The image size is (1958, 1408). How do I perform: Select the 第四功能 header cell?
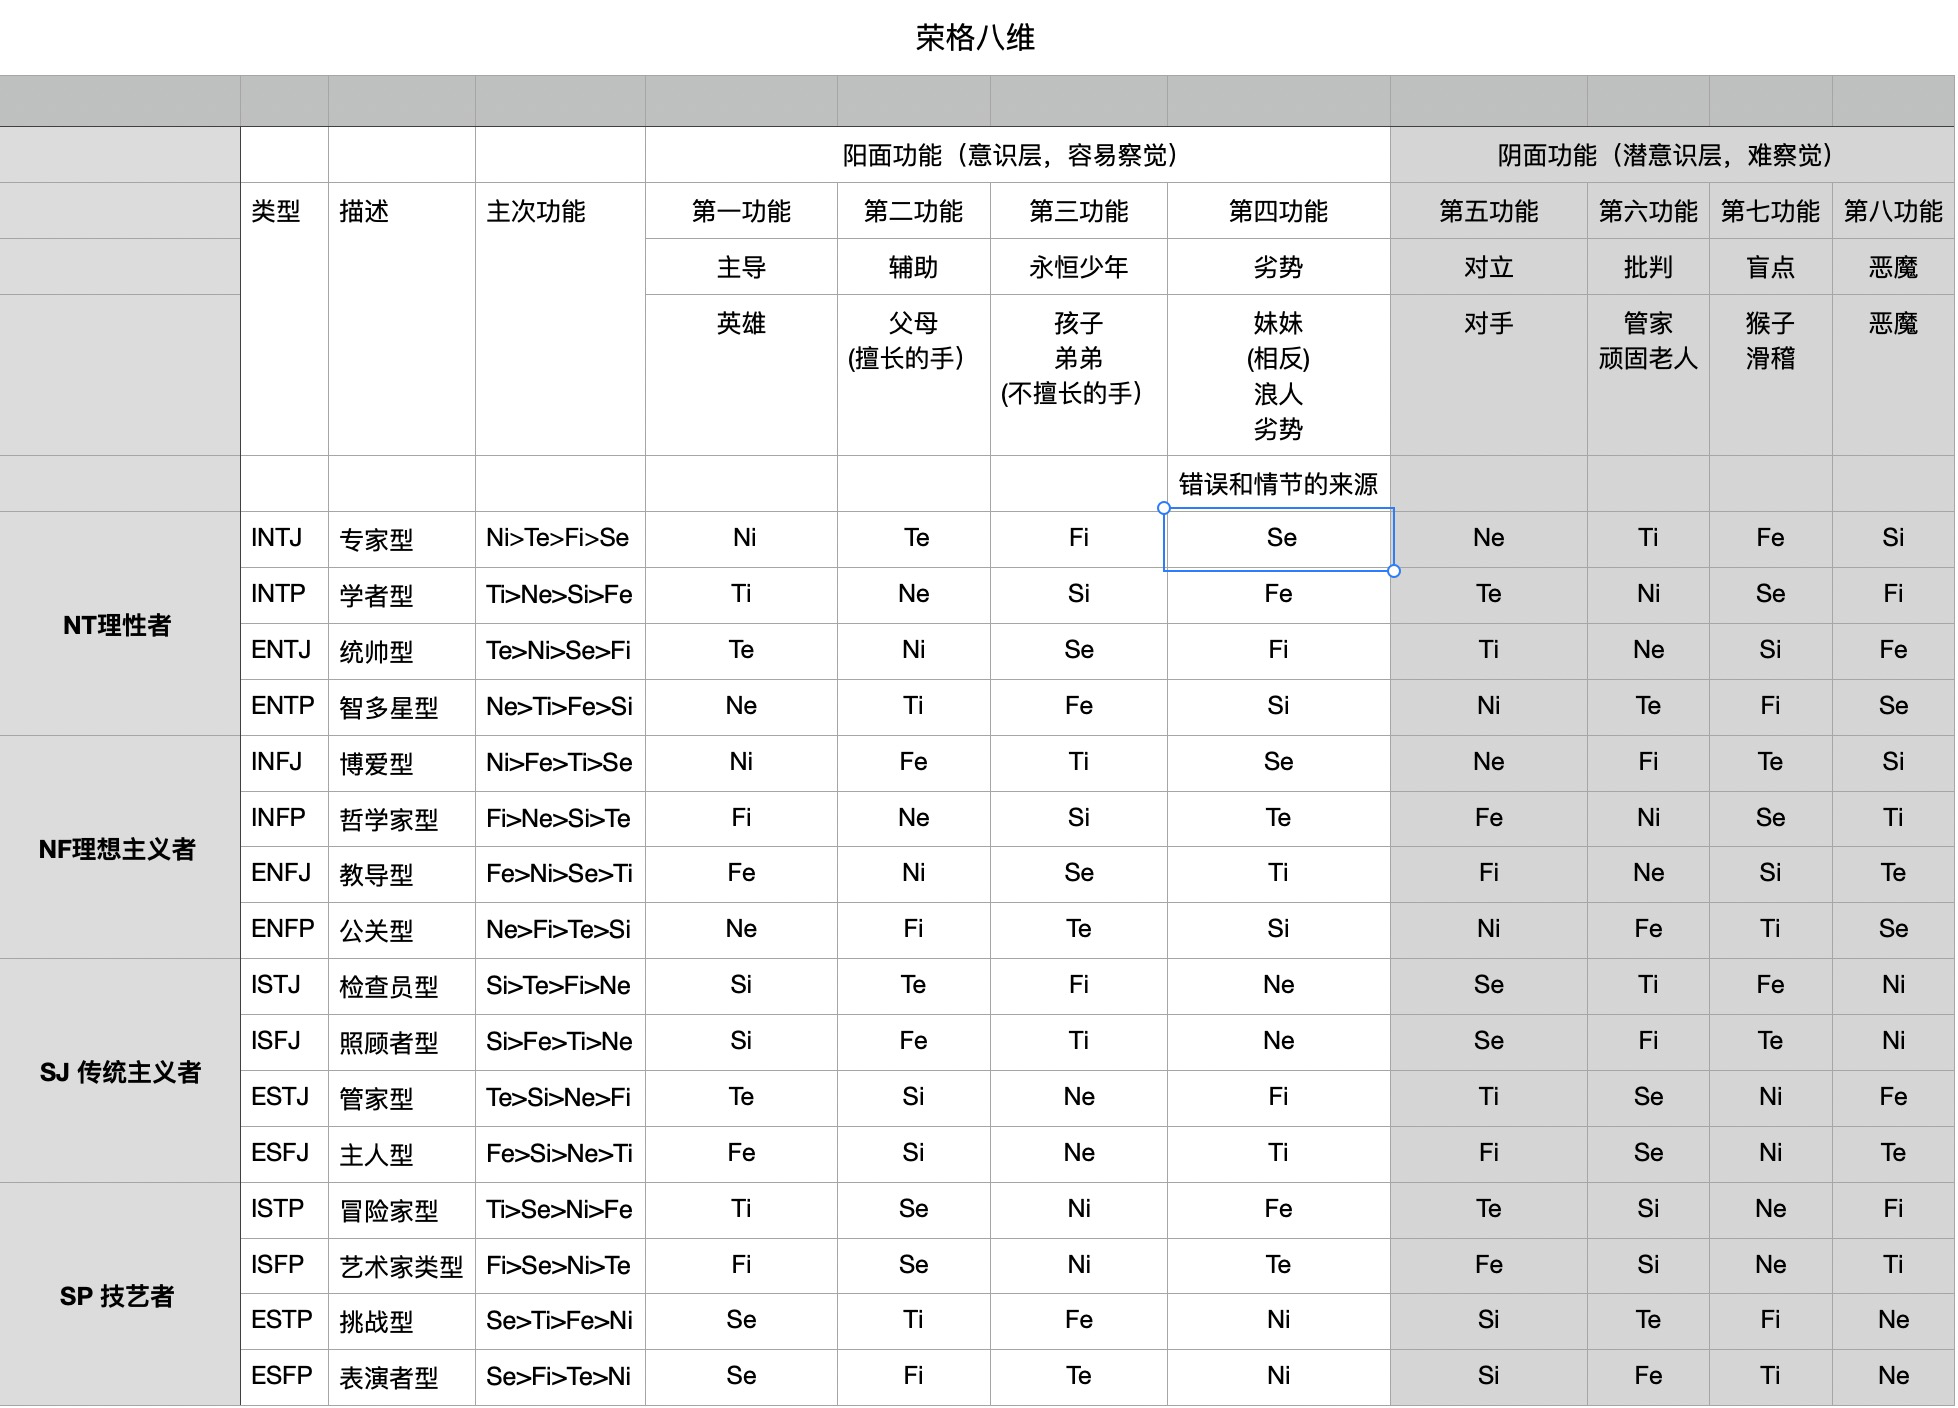coord(1278,211)
